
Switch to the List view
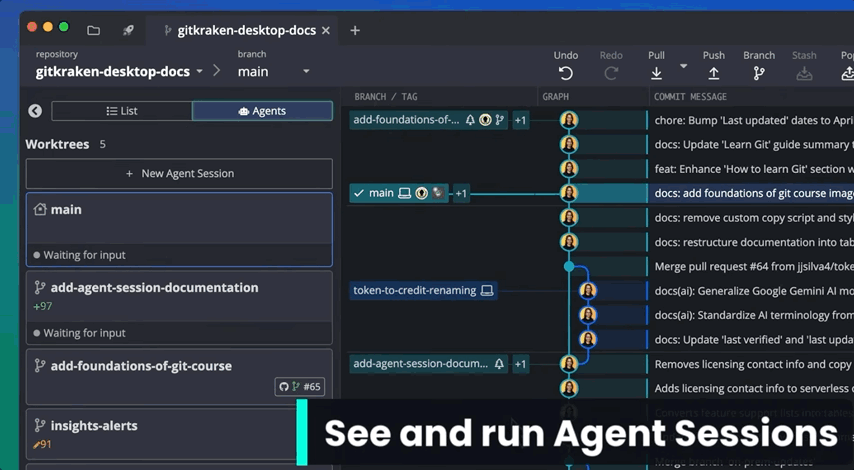point(121,111)
